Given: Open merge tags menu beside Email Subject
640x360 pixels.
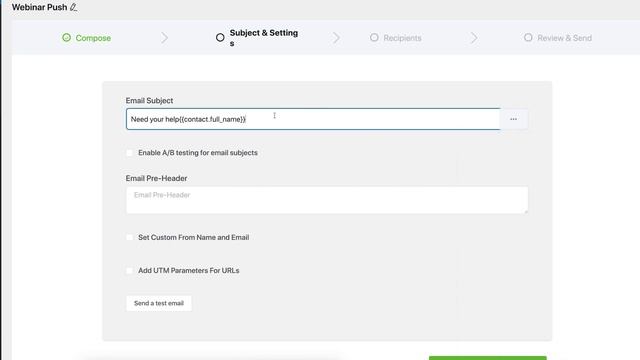Looking at the screenshot, I should 513,119.
